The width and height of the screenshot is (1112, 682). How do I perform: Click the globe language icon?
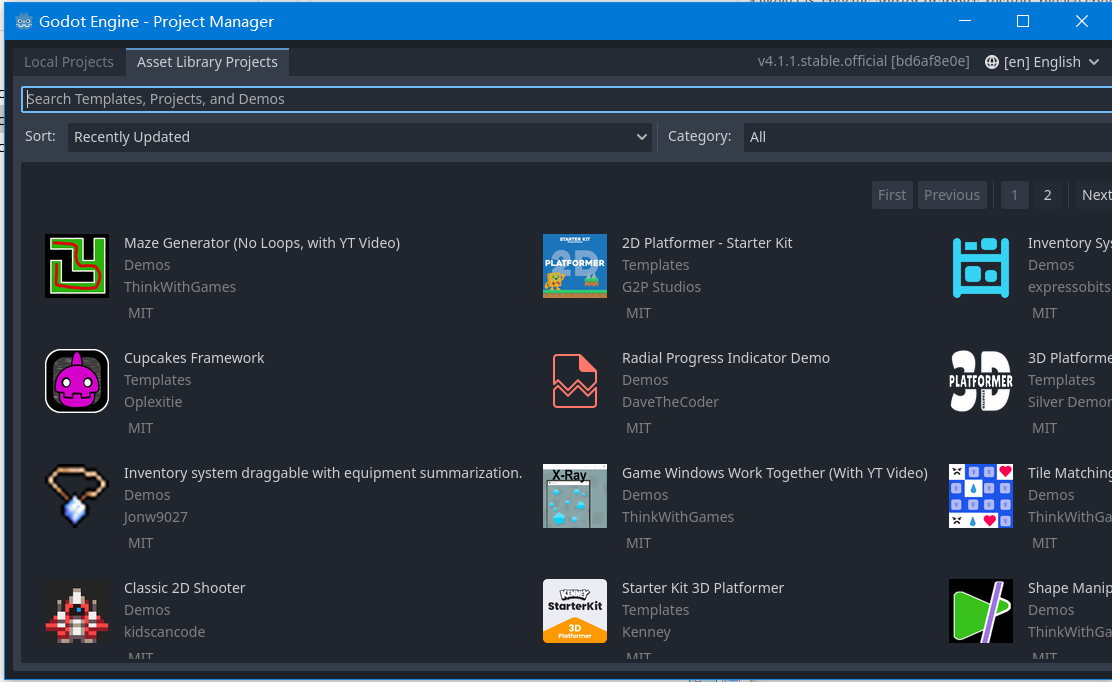click(991, 61)
